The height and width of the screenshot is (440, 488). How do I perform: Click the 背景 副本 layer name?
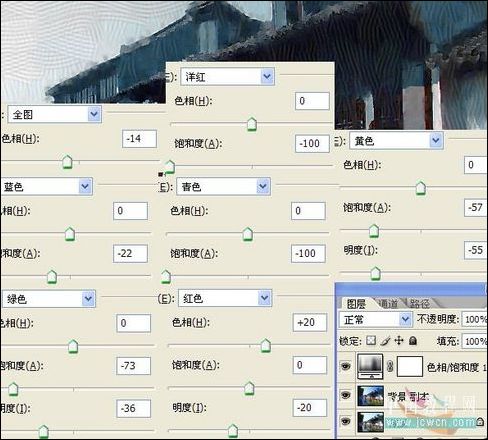click(x=408, y=397)
